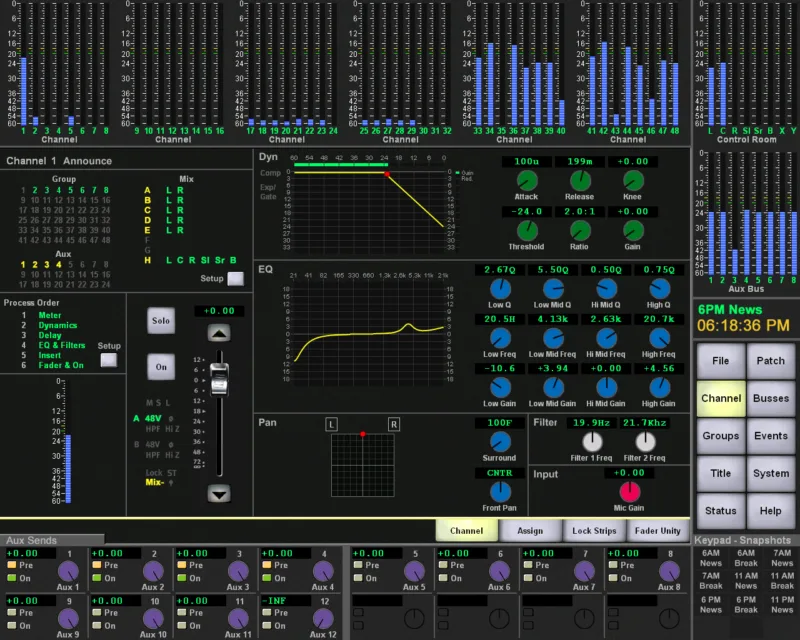Toggle On for Aux 1 send
The width and height of the screenshot is (800, 640).
pyautogui.click(x=12, y=578)
